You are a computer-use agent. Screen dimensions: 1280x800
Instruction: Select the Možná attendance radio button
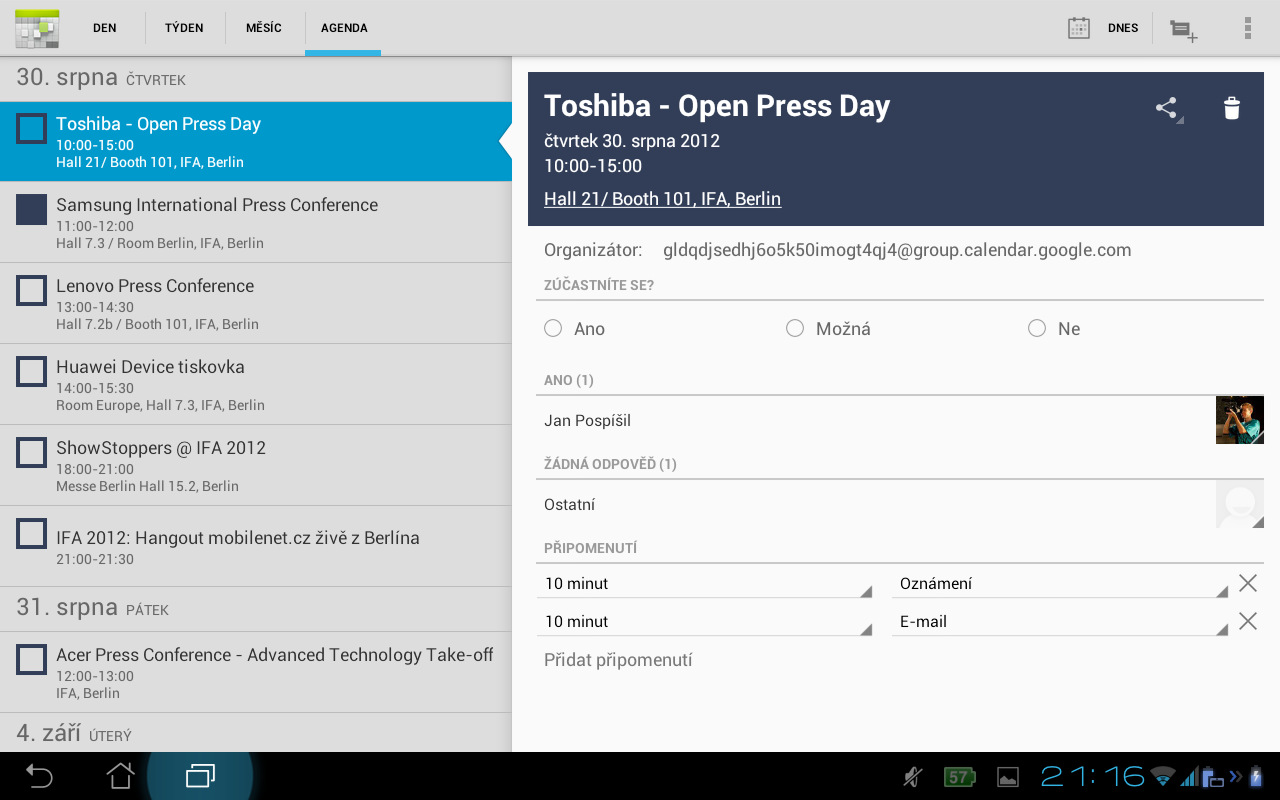(795, 329)
